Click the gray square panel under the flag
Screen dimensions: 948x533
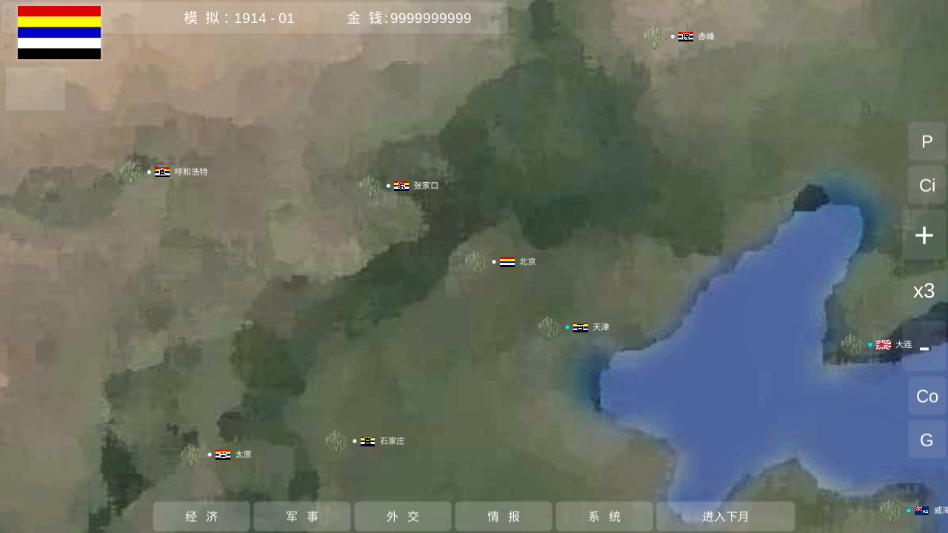tap(35, 89)
